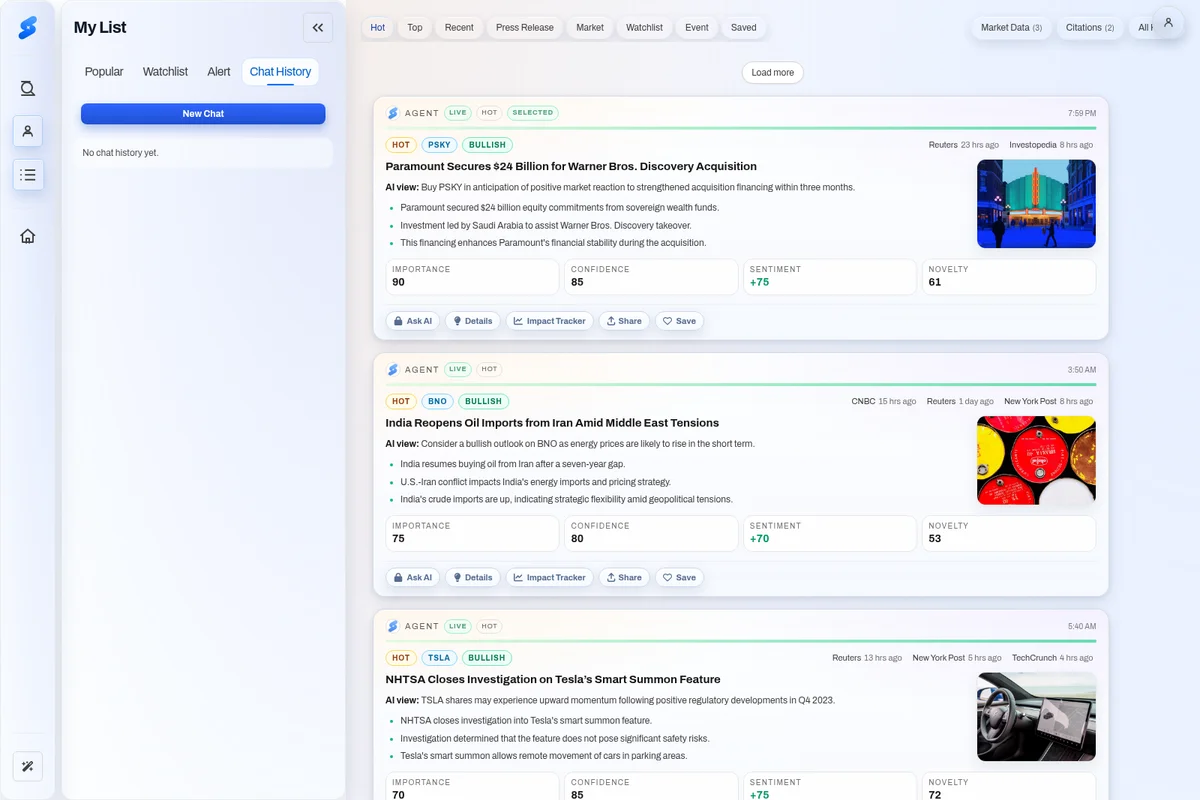Open Impact Tracker on the India oil news
Viewport: 1200px width, 800px height.
point(550,577)
